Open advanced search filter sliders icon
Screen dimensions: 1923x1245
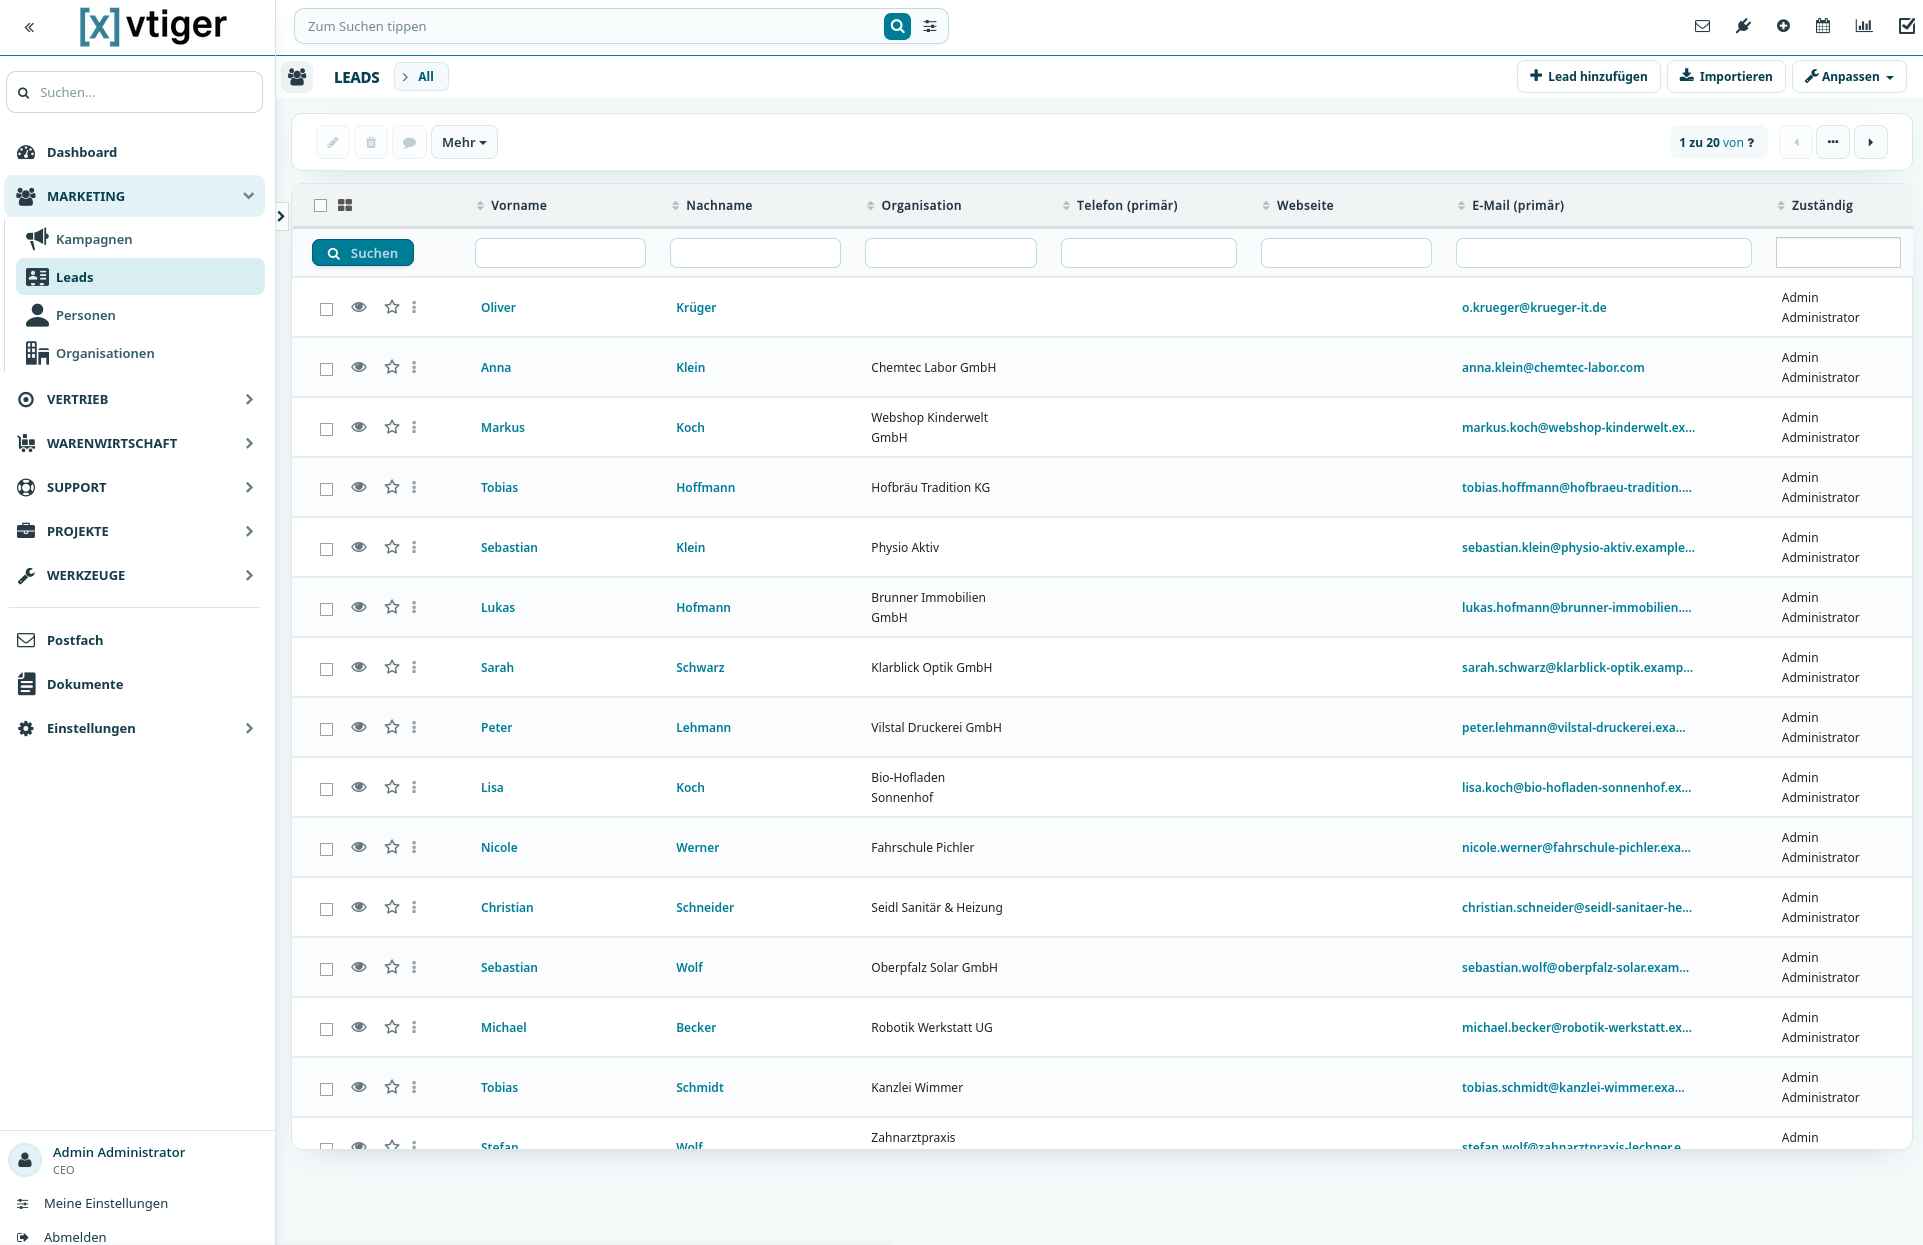930,26
